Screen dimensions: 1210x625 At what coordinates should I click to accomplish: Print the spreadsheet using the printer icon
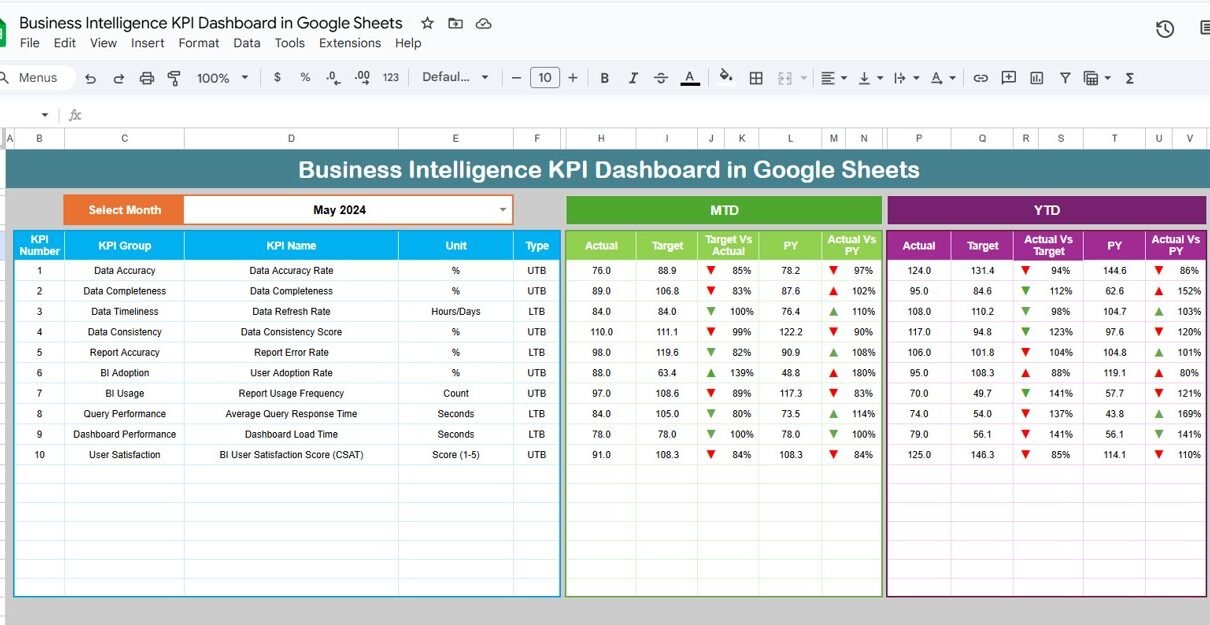pyautogui.click(x=147, y=78)
